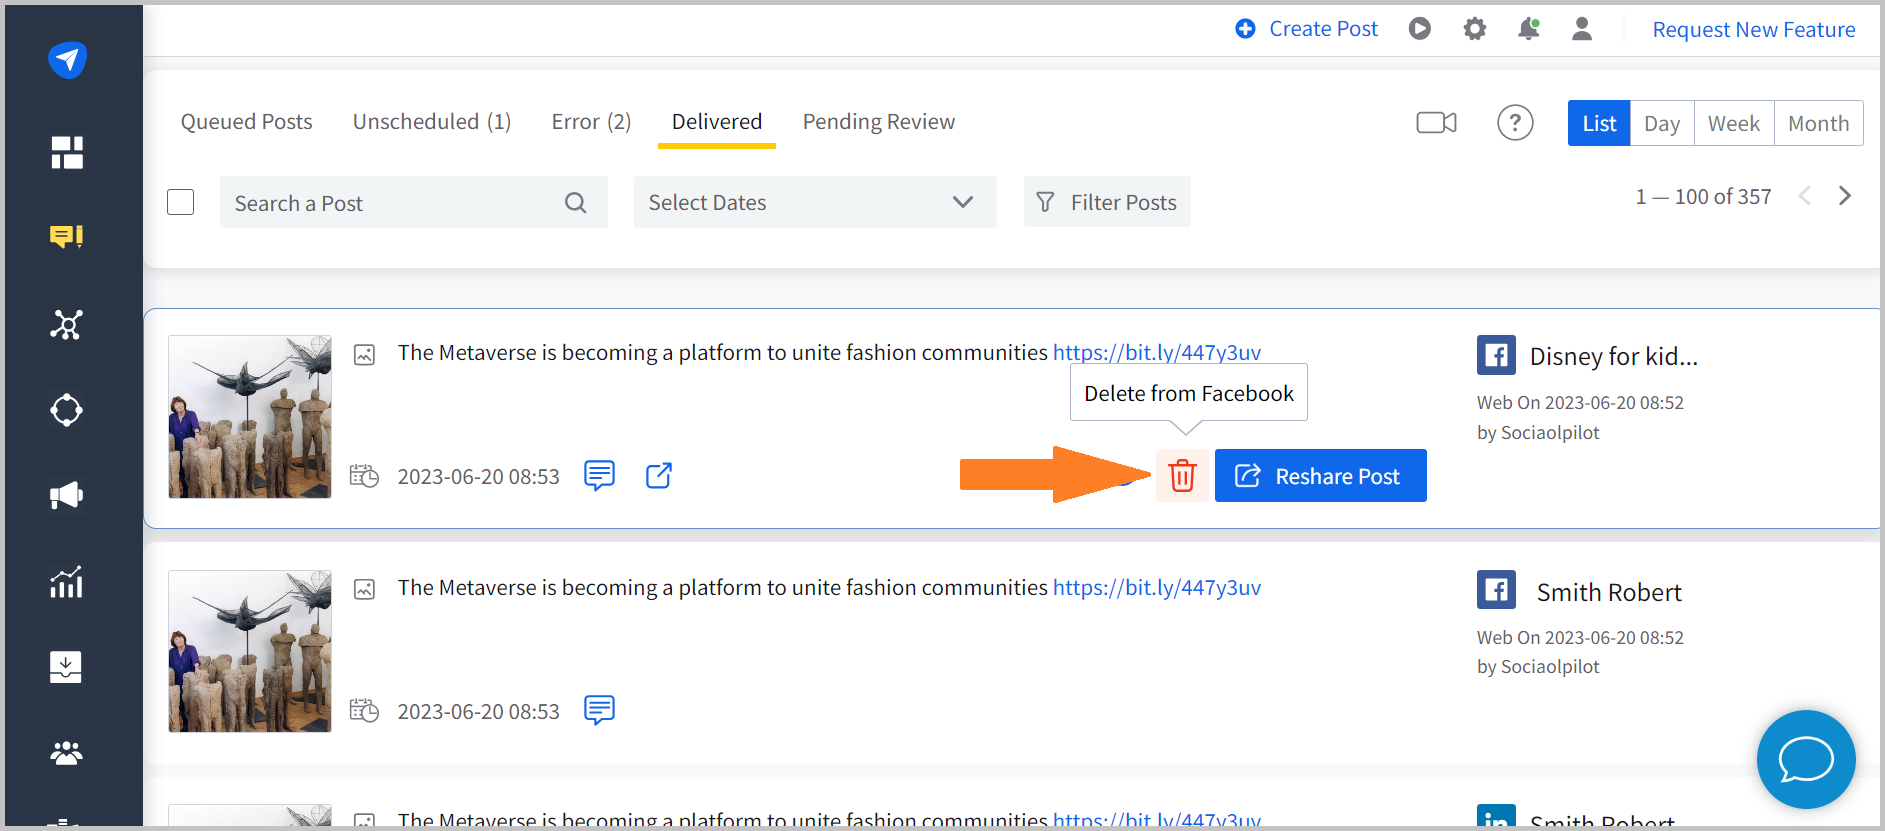Image resolution: width=1885 pixels, height=831 pixels.
Task: Open the Error (2) tab
Action: point(591,122)
